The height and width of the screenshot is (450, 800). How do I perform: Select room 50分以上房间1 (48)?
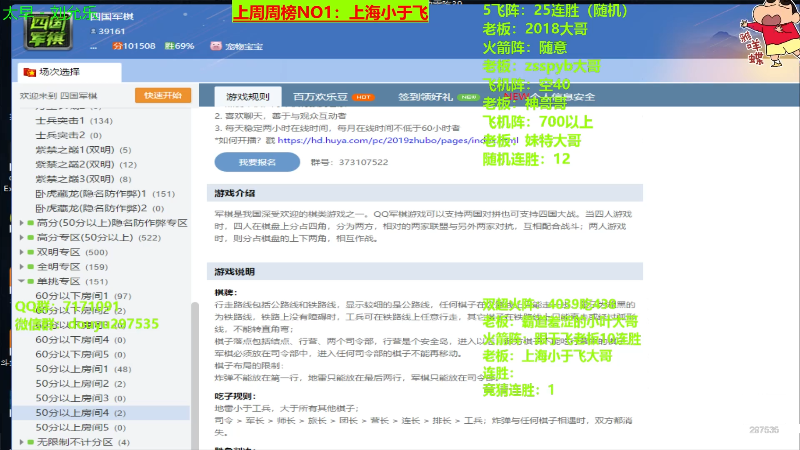coord(83,369)
